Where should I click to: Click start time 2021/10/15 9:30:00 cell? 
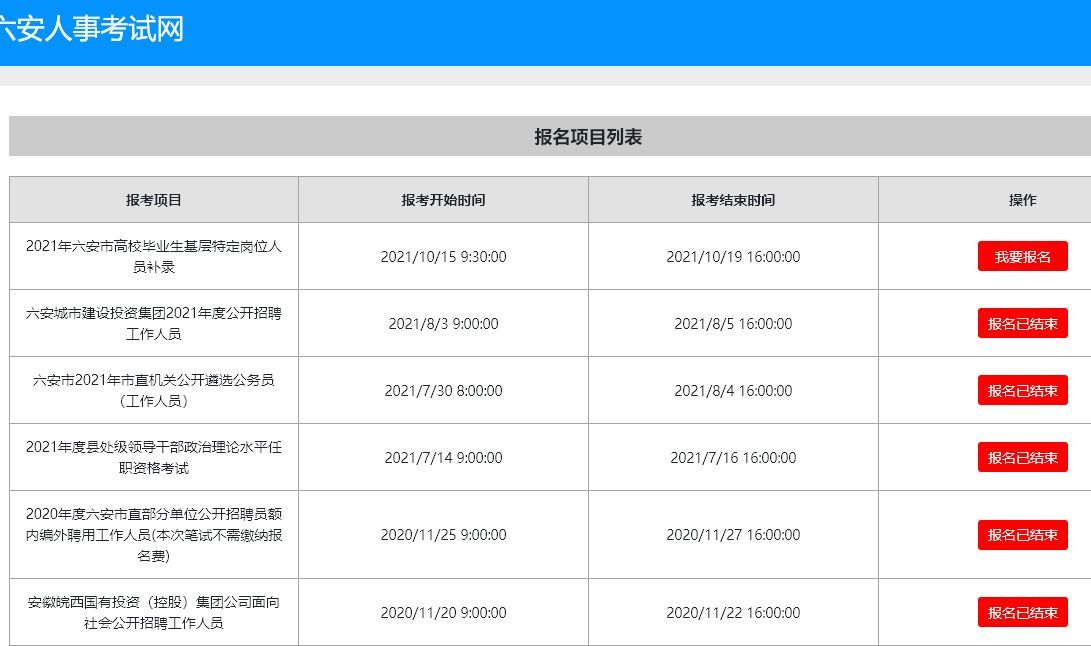tap(443, 257)
